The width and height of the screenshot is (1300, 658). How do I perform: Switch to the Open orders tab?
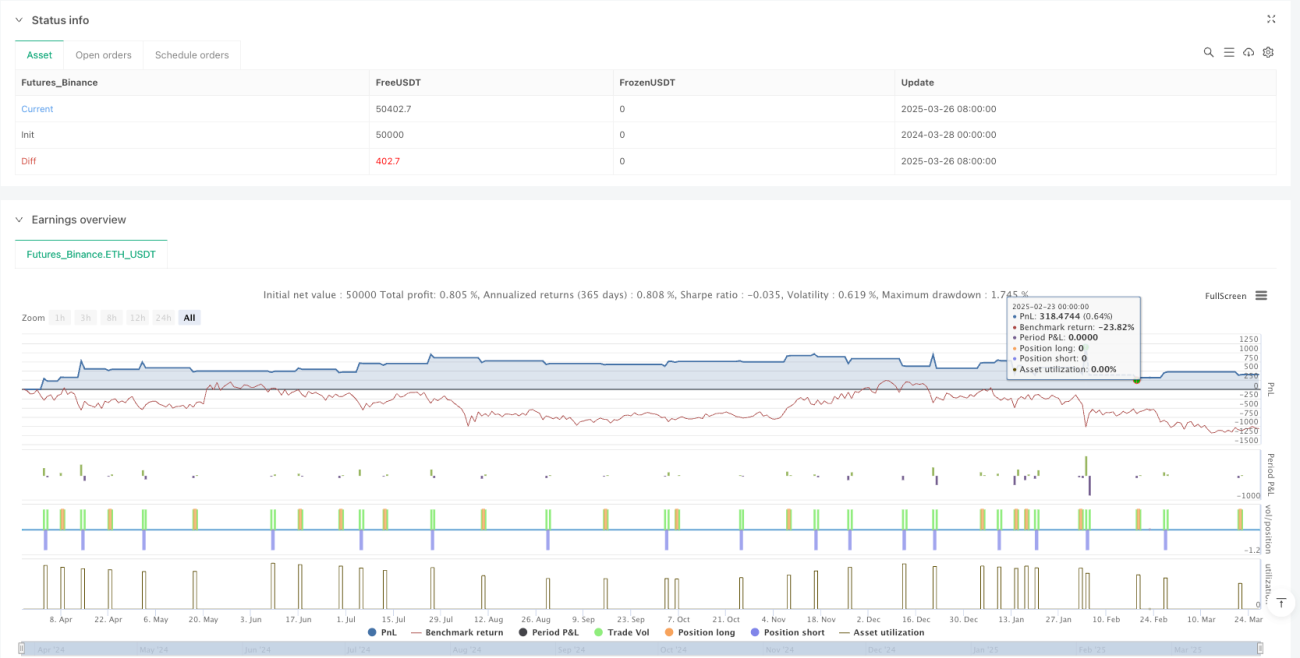(104, 55)
